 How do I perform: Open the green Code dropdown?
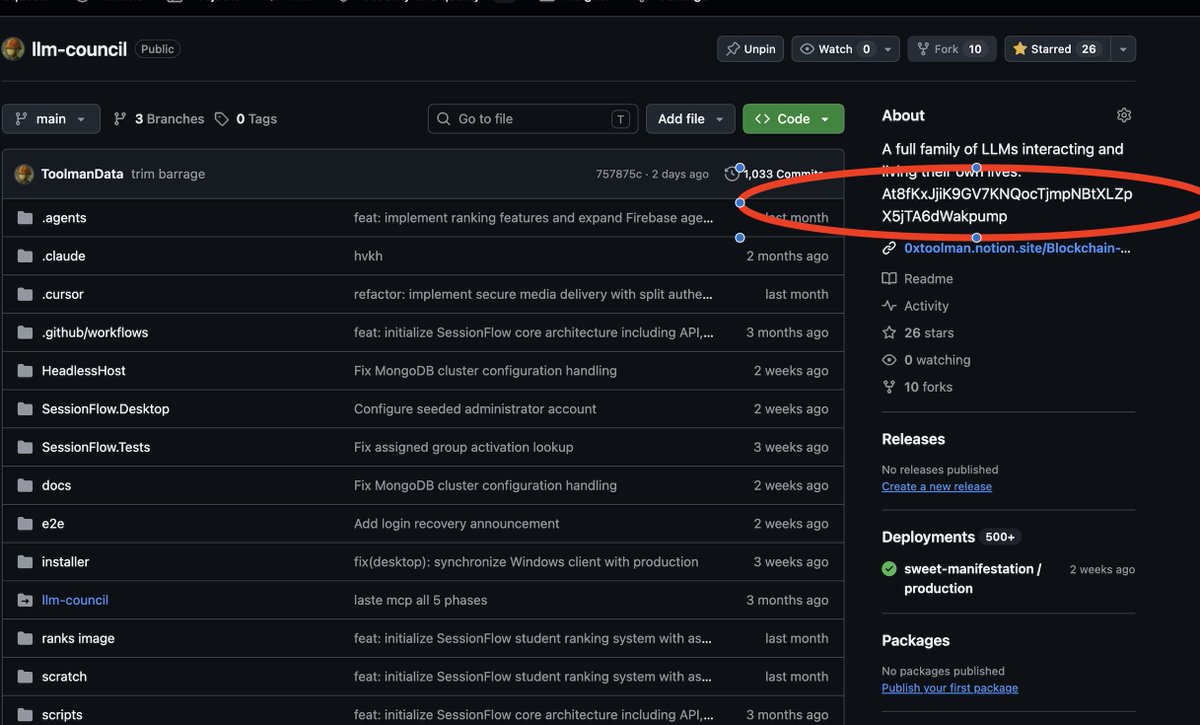coord(793,119)
